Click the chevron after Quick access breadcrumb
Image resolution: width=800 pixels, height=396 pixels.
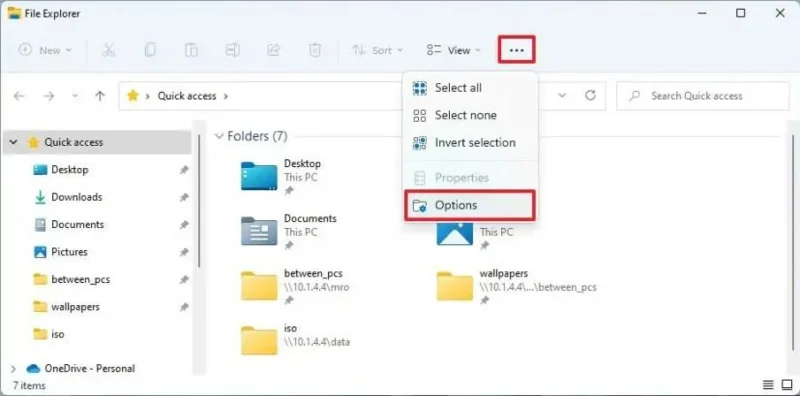[226, 96]
